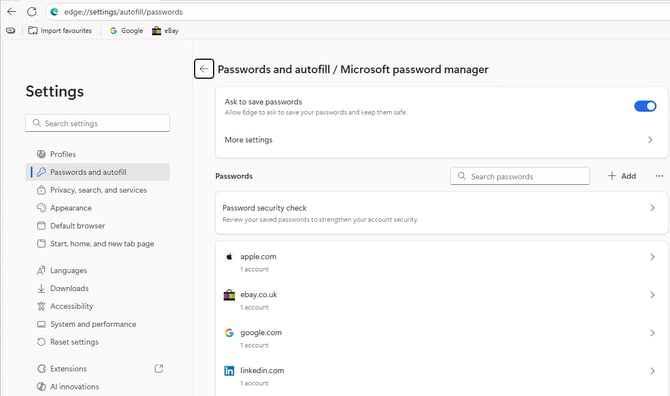
Task: Open Privacy, search, and services
Action: tap(97, 190)
